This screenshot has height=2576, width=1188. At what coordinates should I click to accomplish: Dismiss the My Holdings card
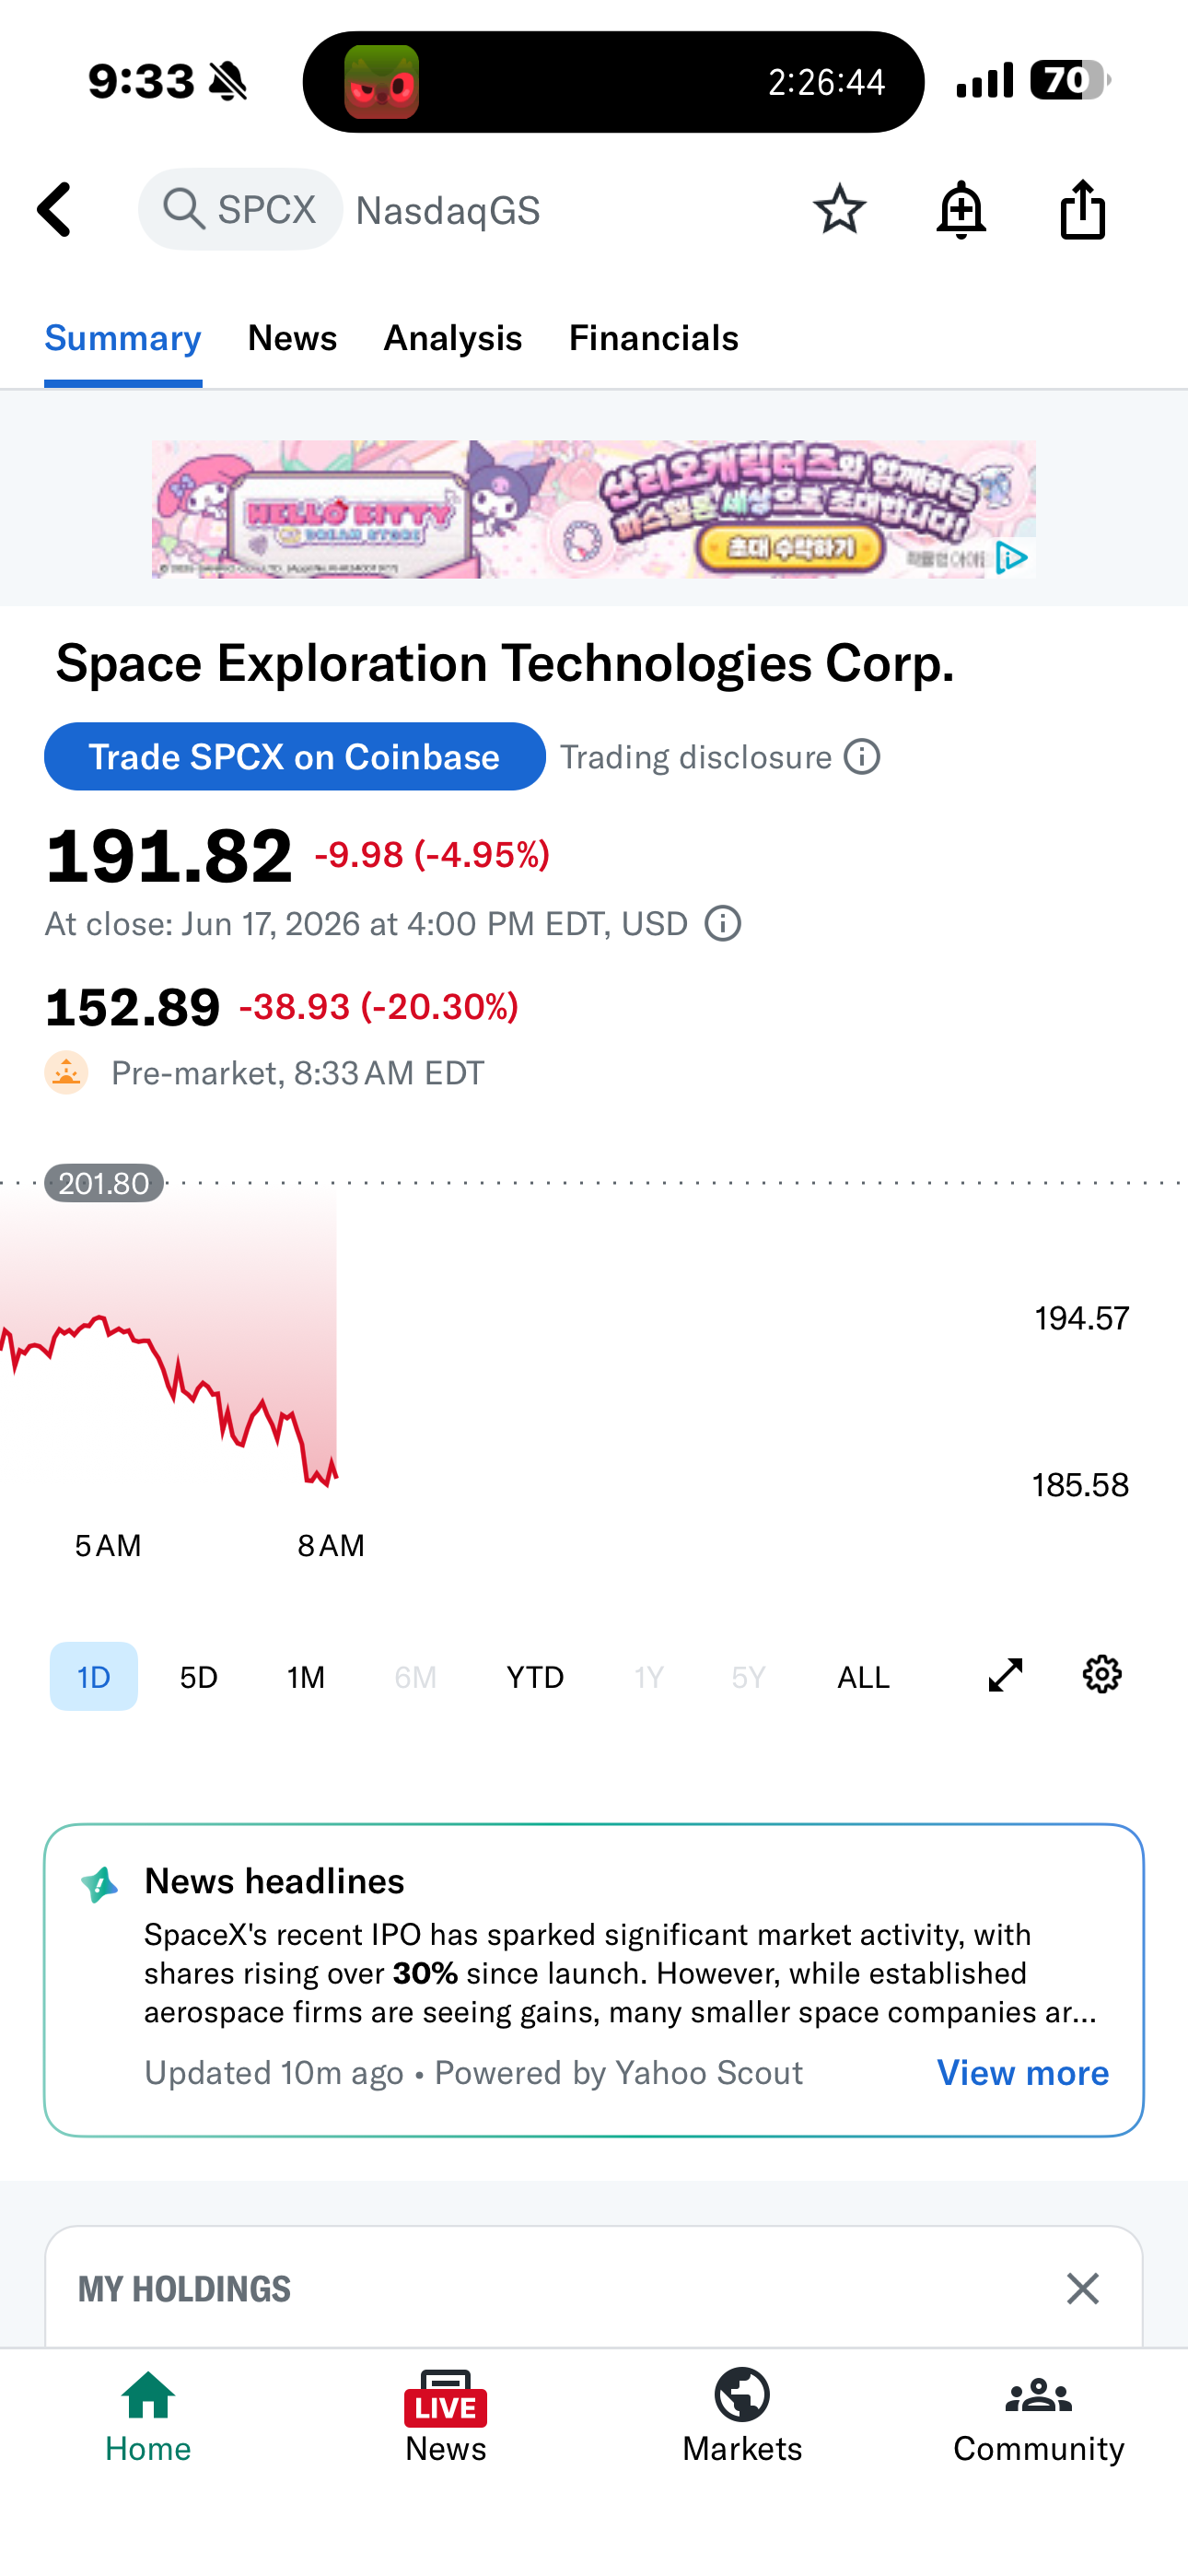coord(1082,2289)
